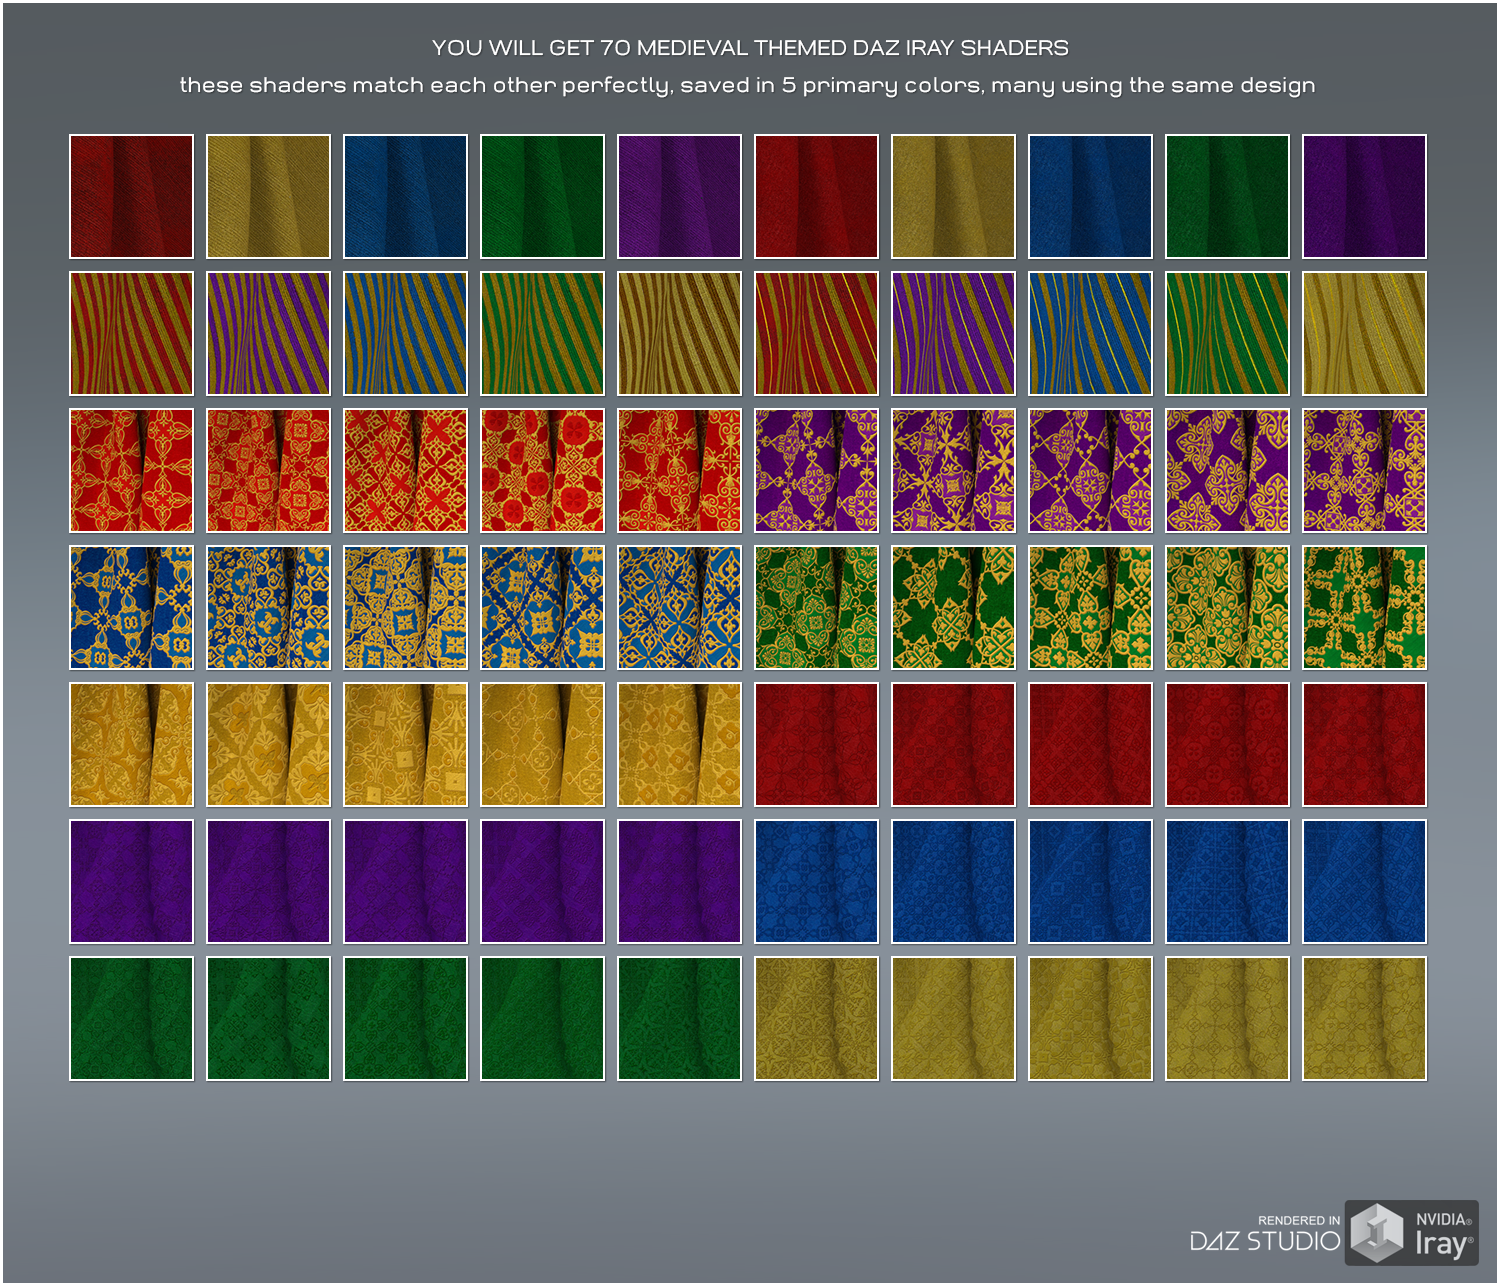Choose blue striped fabric with yellow pinstripes

pyautogui.click(x=1090, y=333)
